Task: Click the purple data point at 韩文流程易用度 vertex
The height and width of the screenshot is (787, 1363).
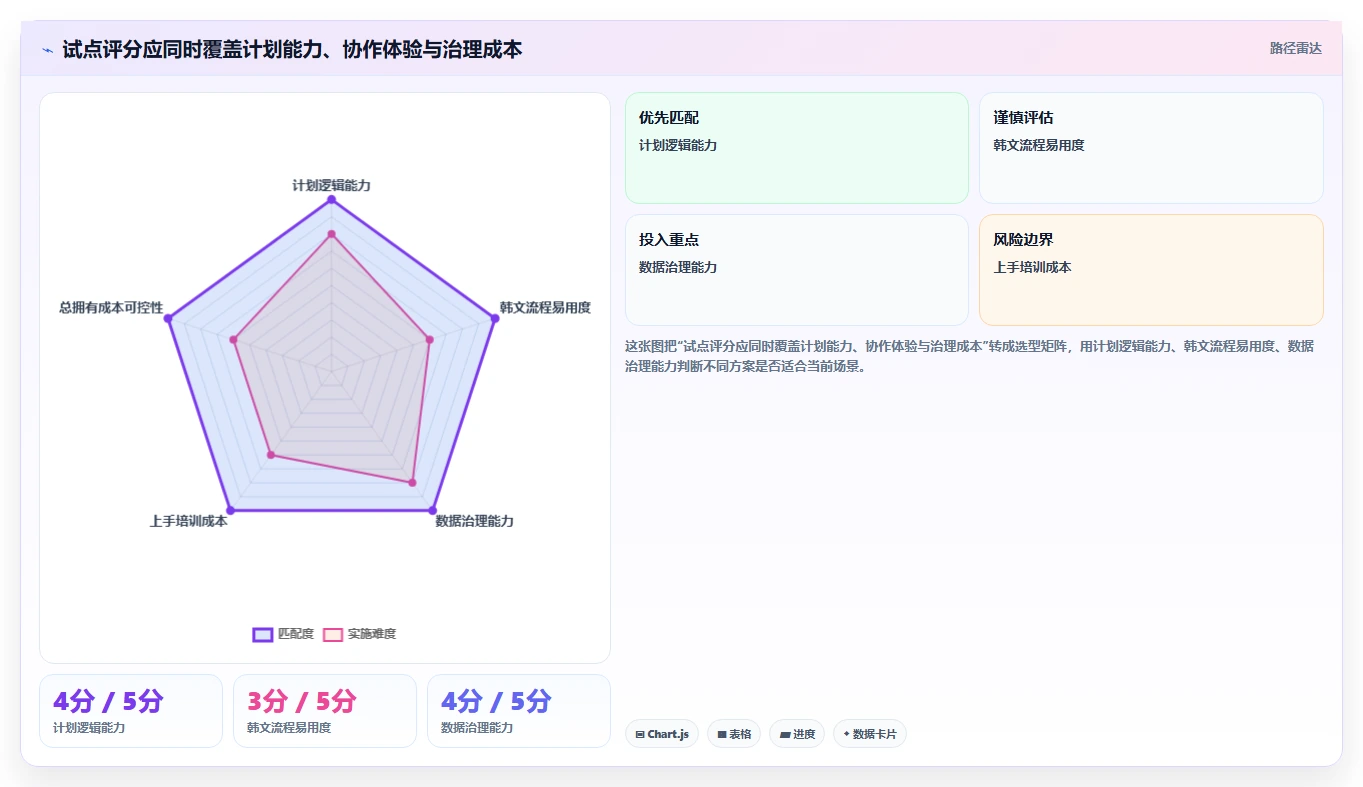Action: tap(495, 319)
